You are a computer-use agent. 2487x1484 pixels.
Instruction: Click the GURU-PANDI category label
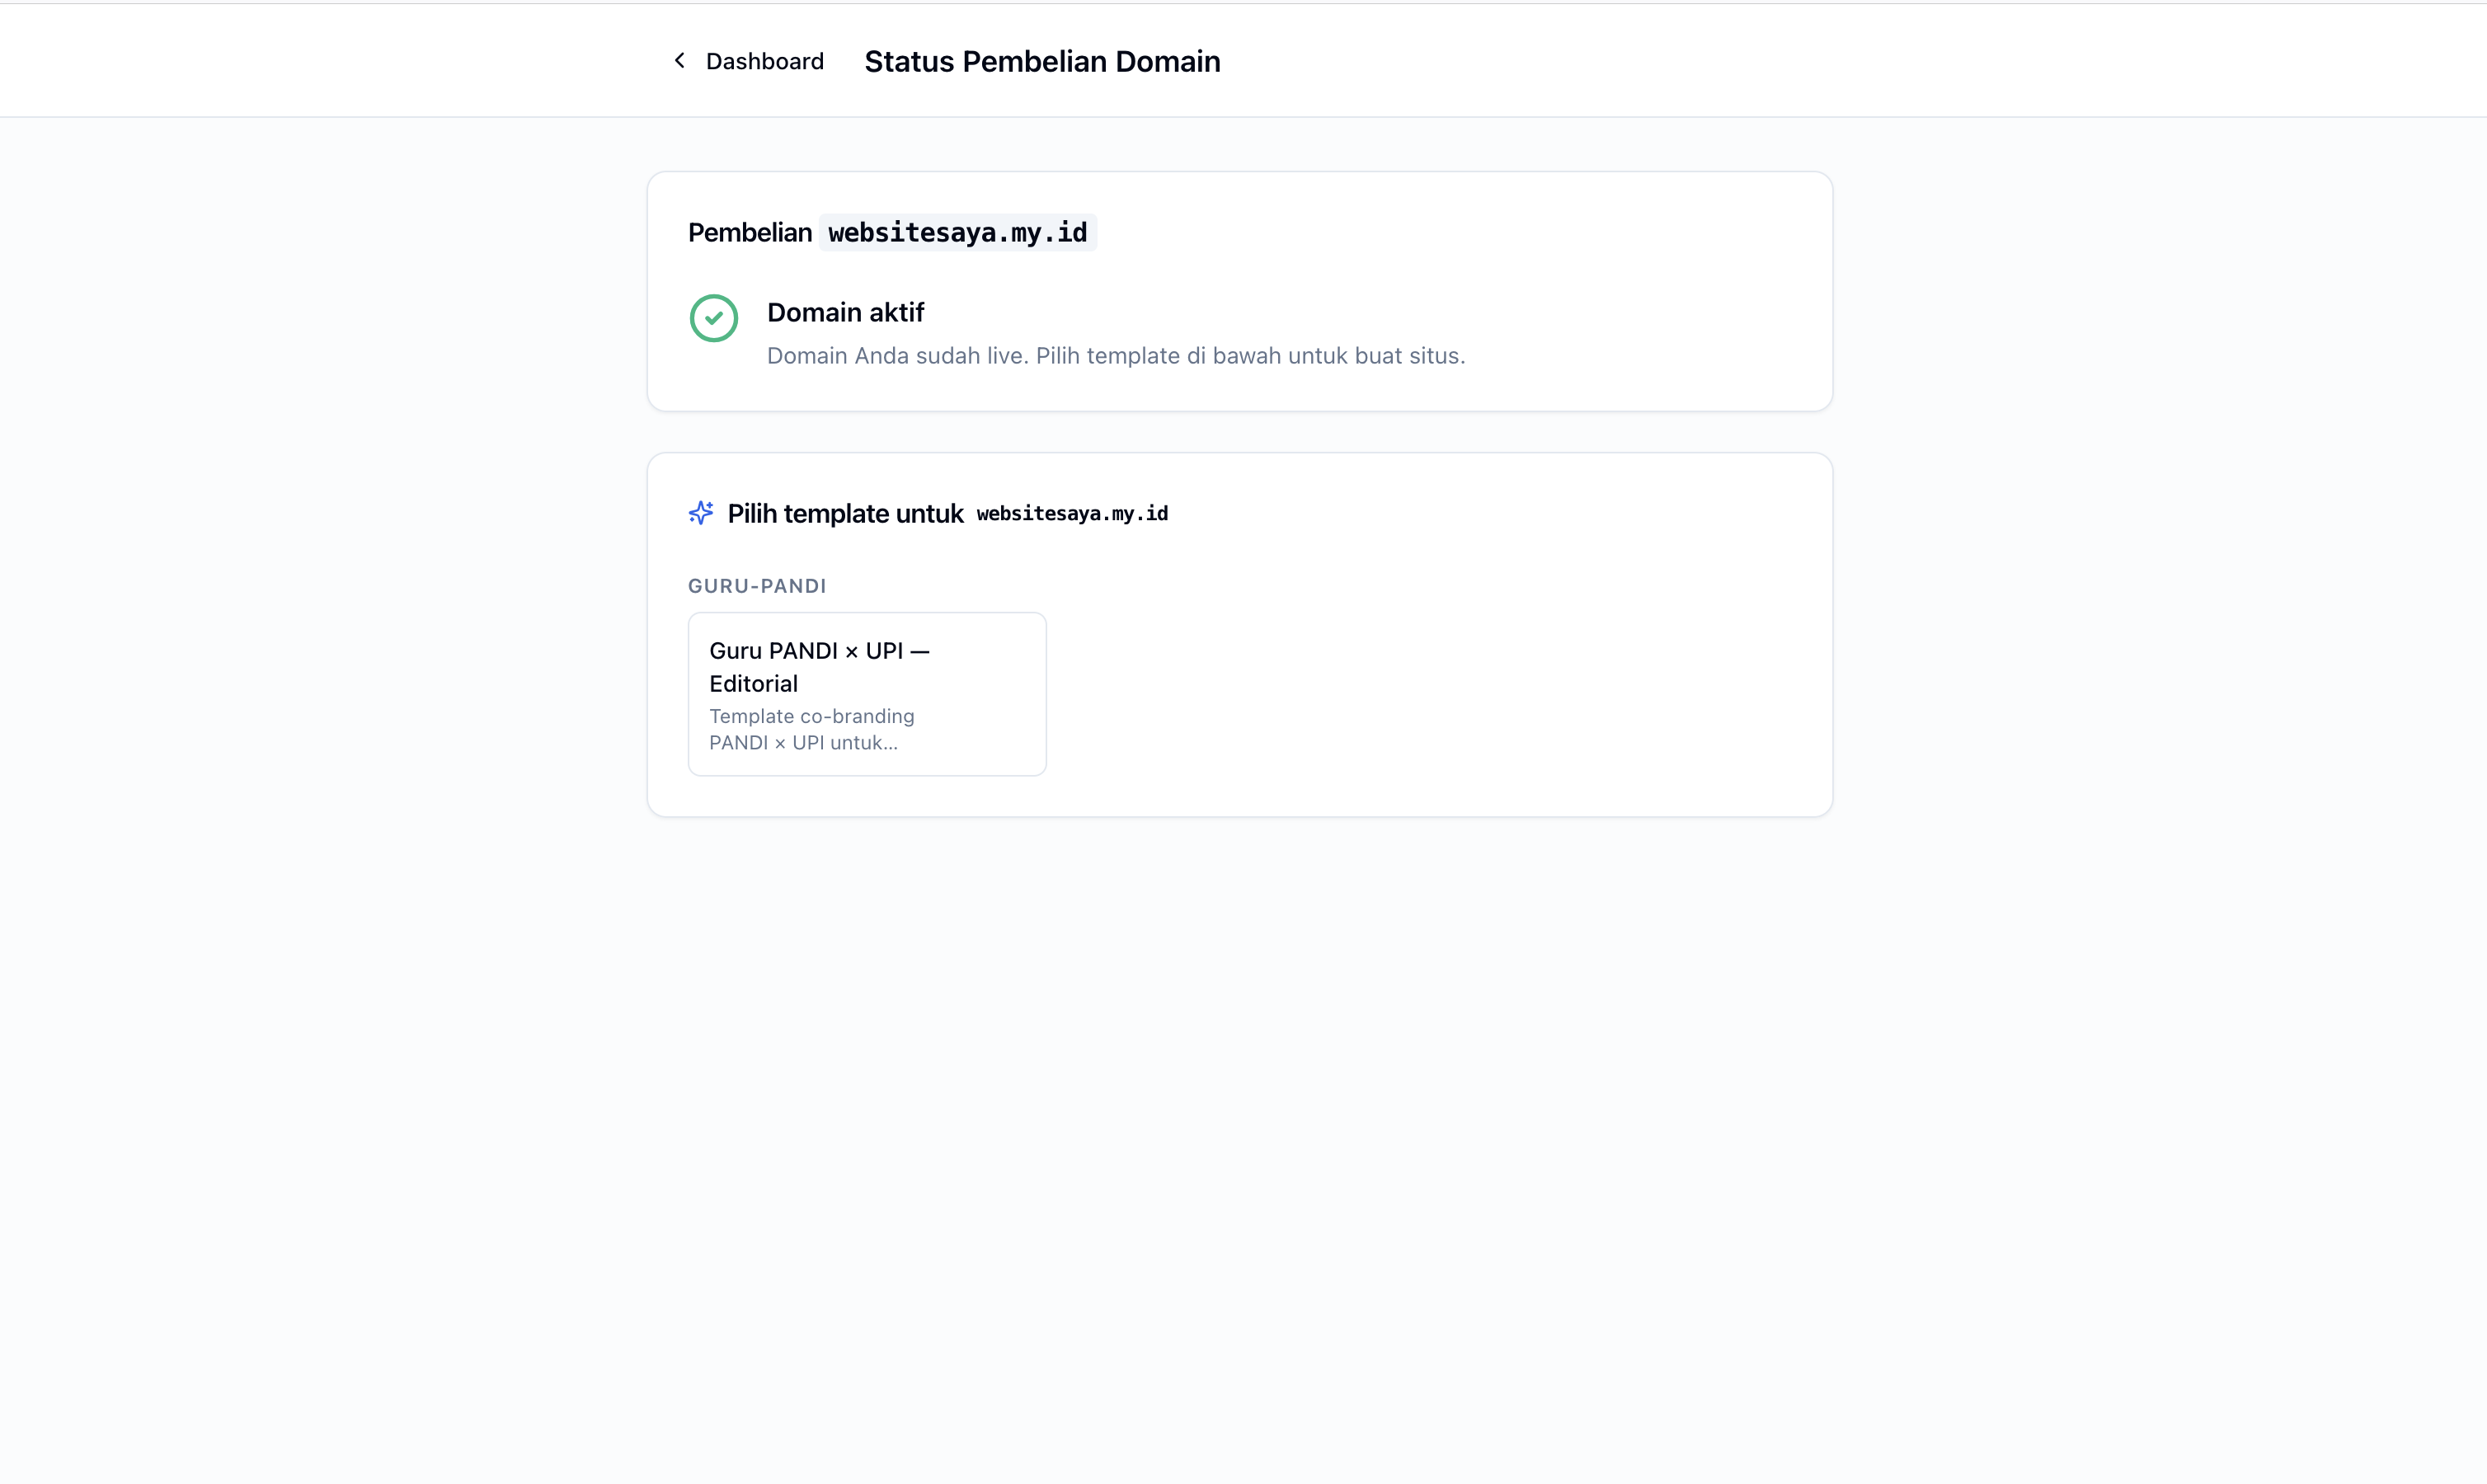pos(757,586)
